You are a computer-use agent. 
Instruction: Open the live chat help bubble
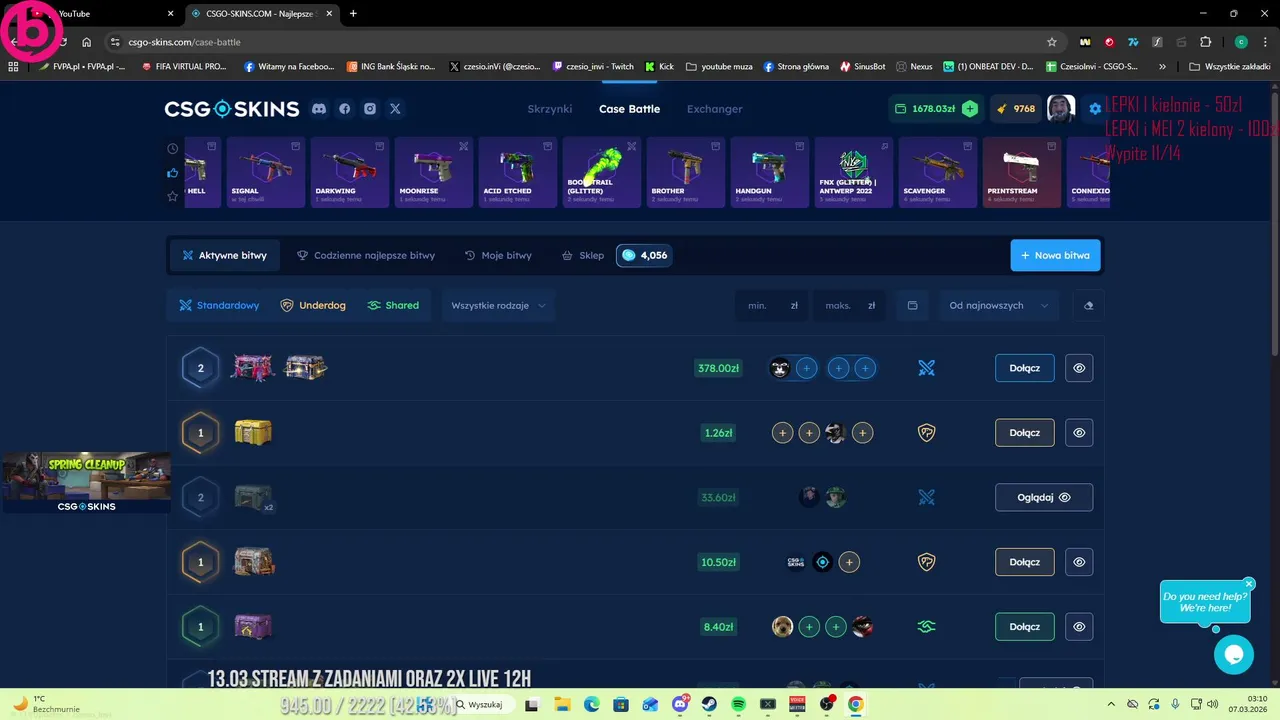pyautogui.click(x=1233, y=655)
